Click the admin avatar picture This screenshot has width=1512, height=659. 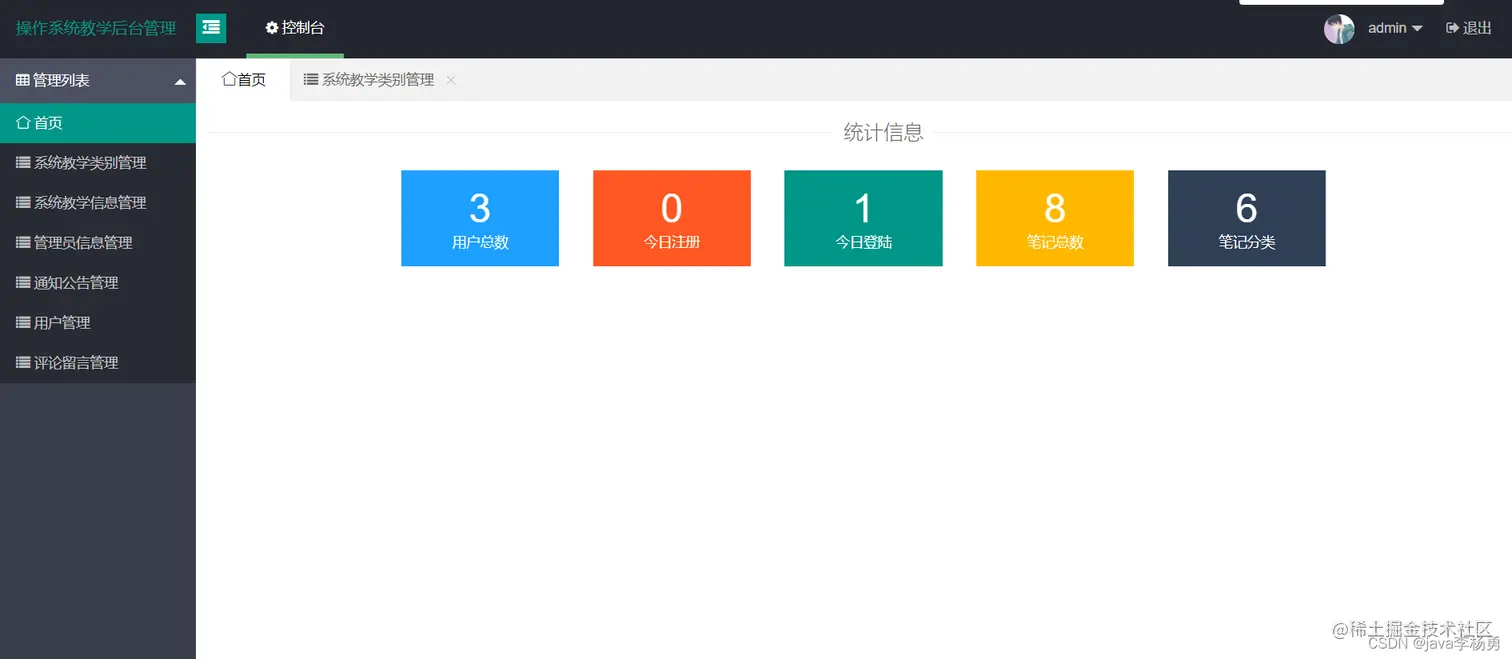click(1339, 29)
